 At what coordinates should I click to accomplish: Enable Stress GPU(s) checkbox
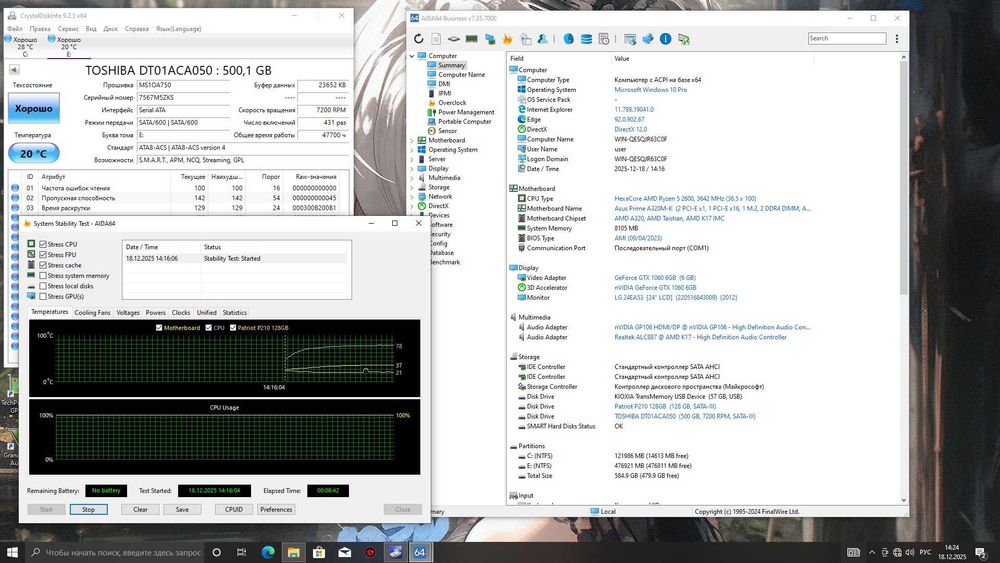pos(43,296)
